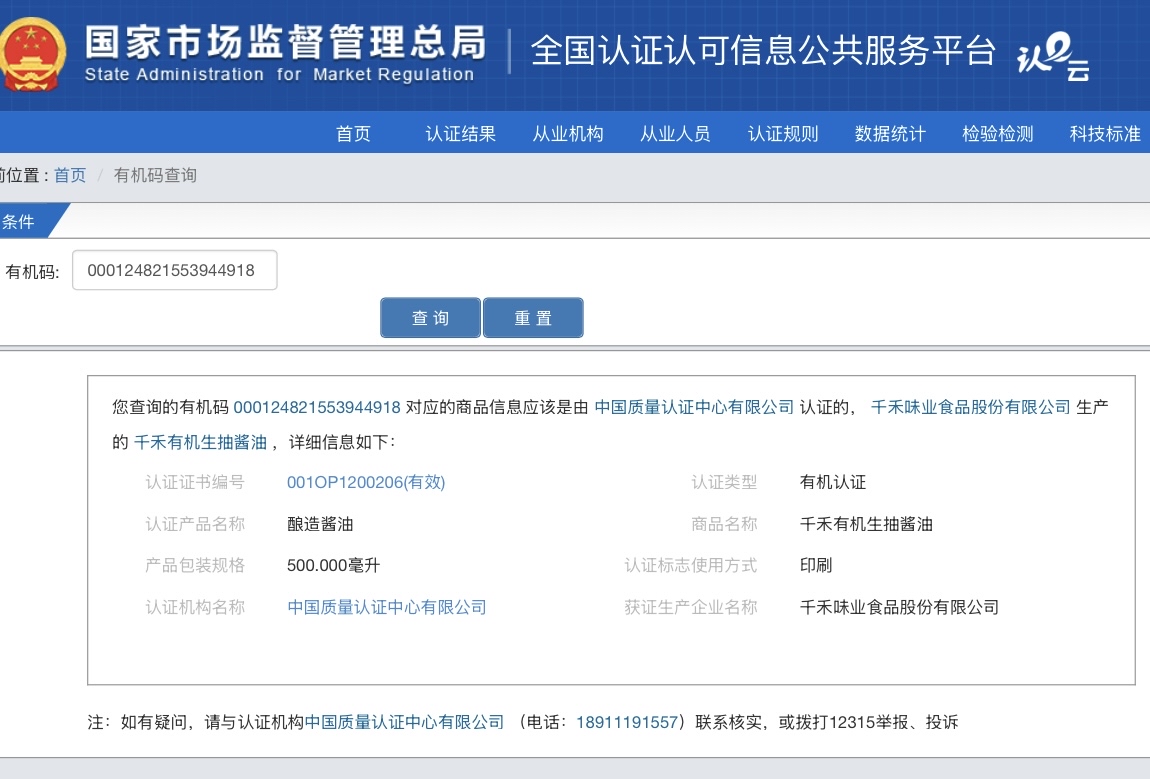Click 千禾味业食品股份有限公司 in 获证生产企业名称 row
The width and height of the screenshot is (1150, 779).
tap(899, 607)
